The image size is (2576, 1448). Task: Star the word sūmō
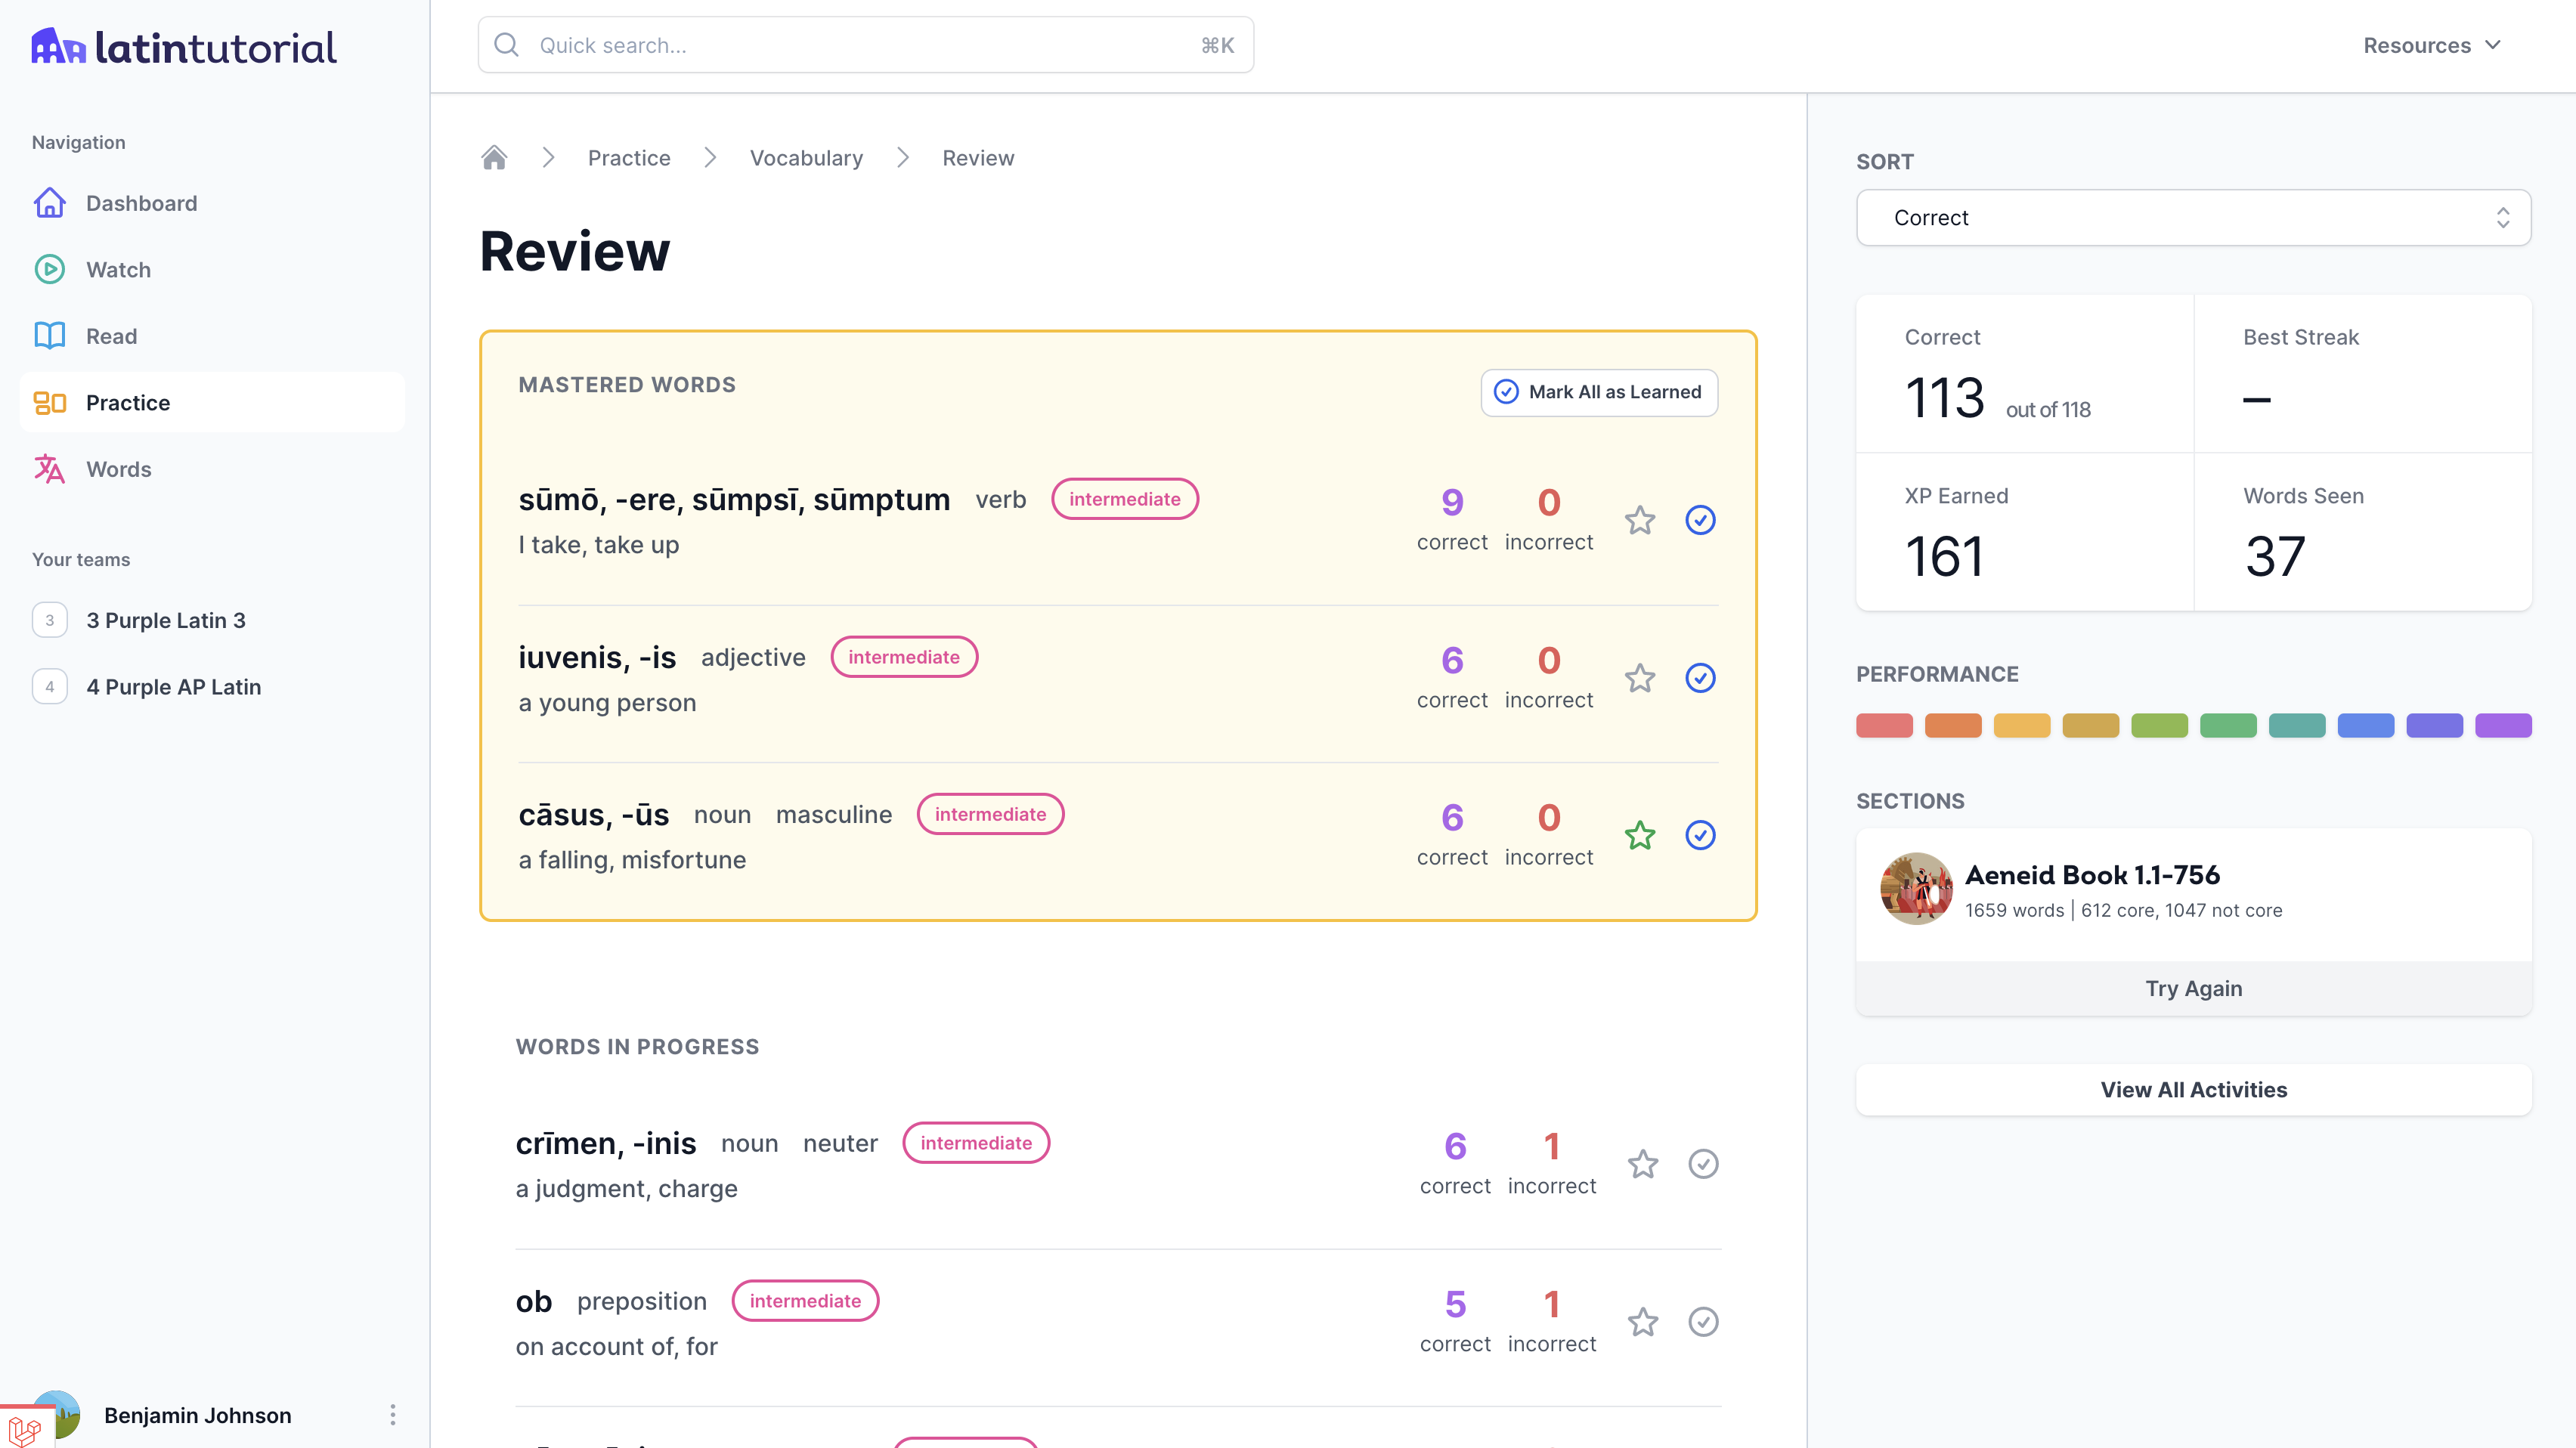pyautogui.click(x=1640, y=520)
